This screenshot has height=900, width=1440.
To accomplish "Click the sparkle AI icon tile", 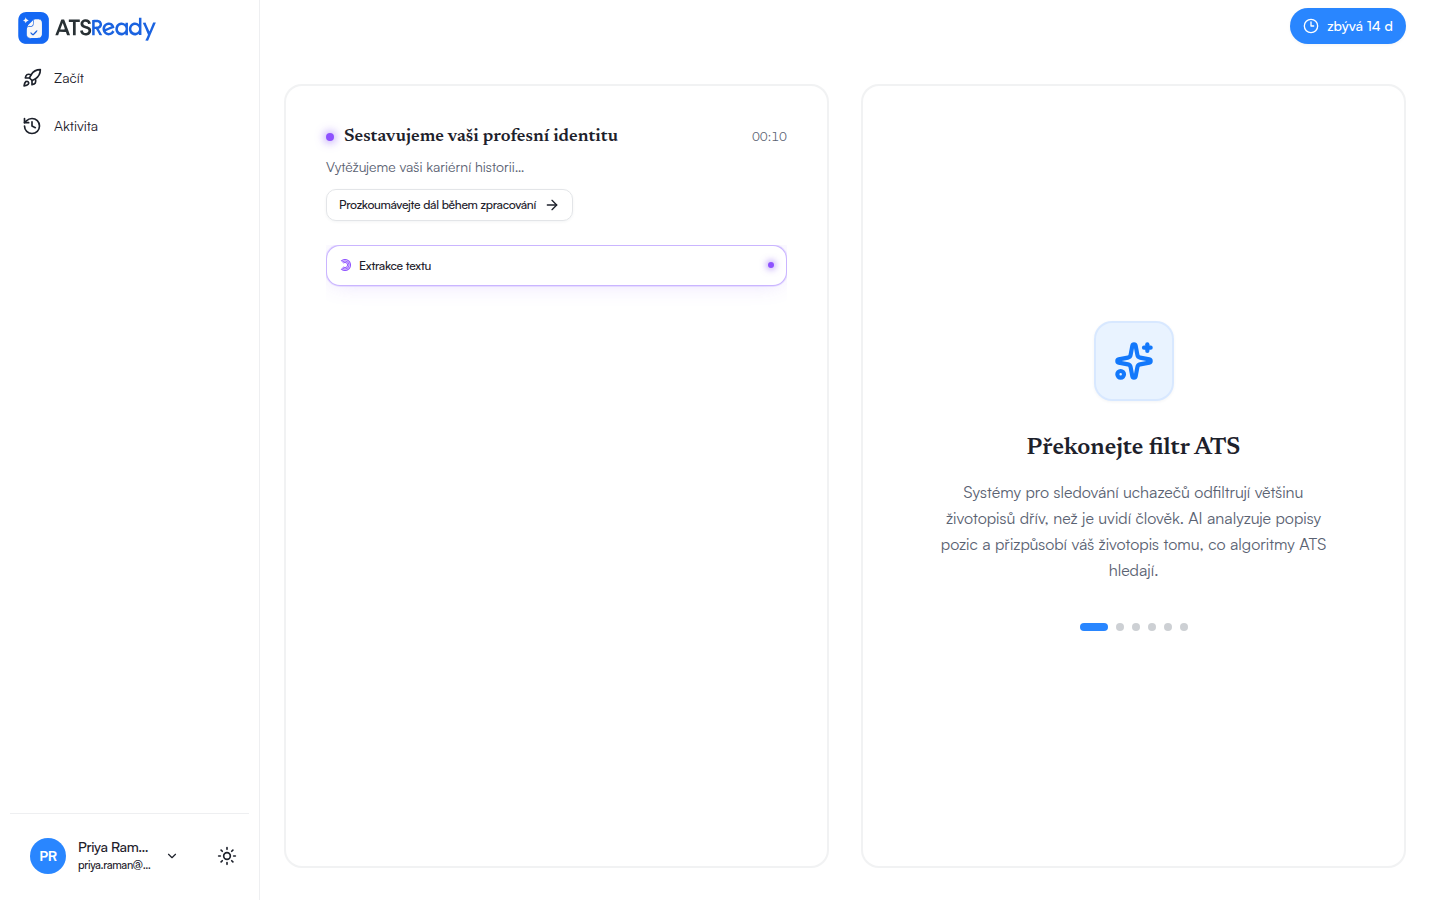I will 1134,361.
